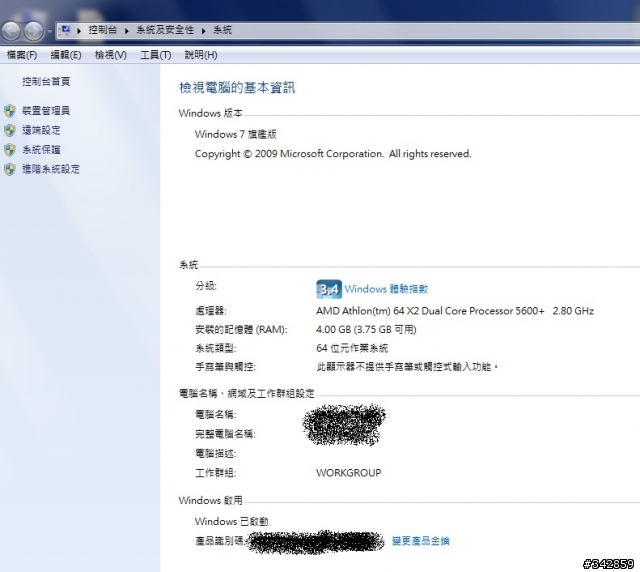Open 系統保護 link
Image resolution: width=640 pixels, height=572 pixels.
pyautogui.click(x=41, y=149)
